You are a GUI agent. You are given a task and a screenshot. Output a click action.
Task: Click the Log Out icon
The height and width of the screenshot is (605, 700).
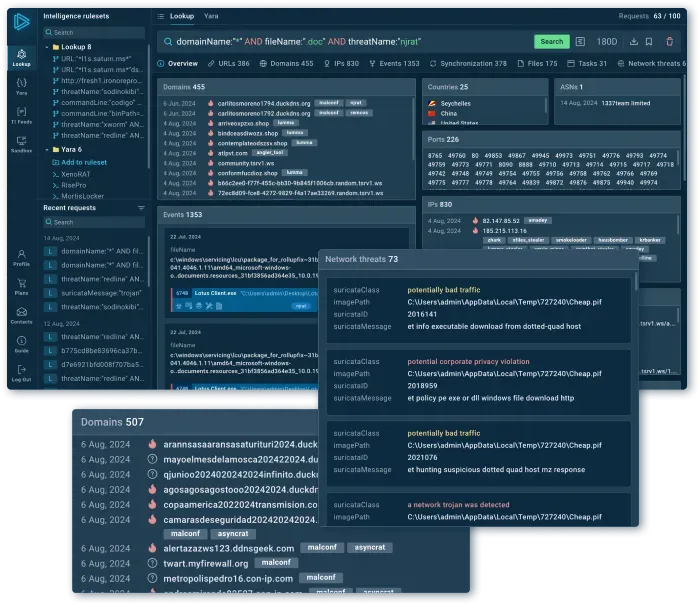click(21, 370)
